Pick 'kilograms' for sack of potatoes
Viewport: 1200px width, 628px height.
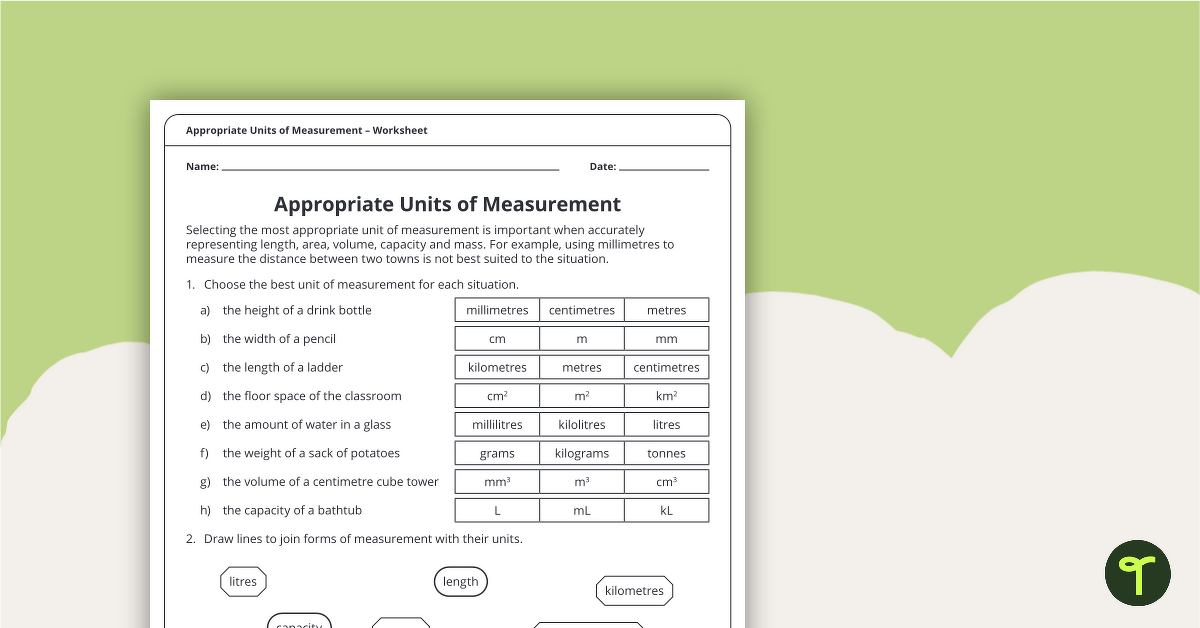[582, 453]
